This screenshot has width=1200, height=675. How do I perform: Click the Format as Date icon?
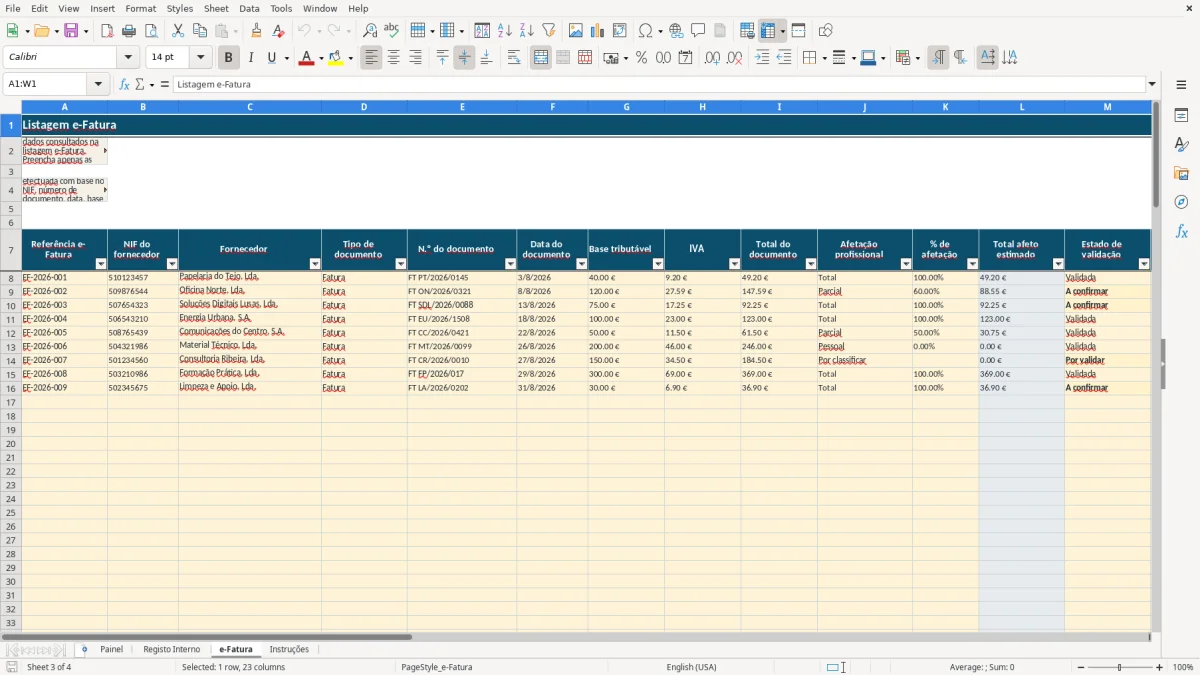686,58
